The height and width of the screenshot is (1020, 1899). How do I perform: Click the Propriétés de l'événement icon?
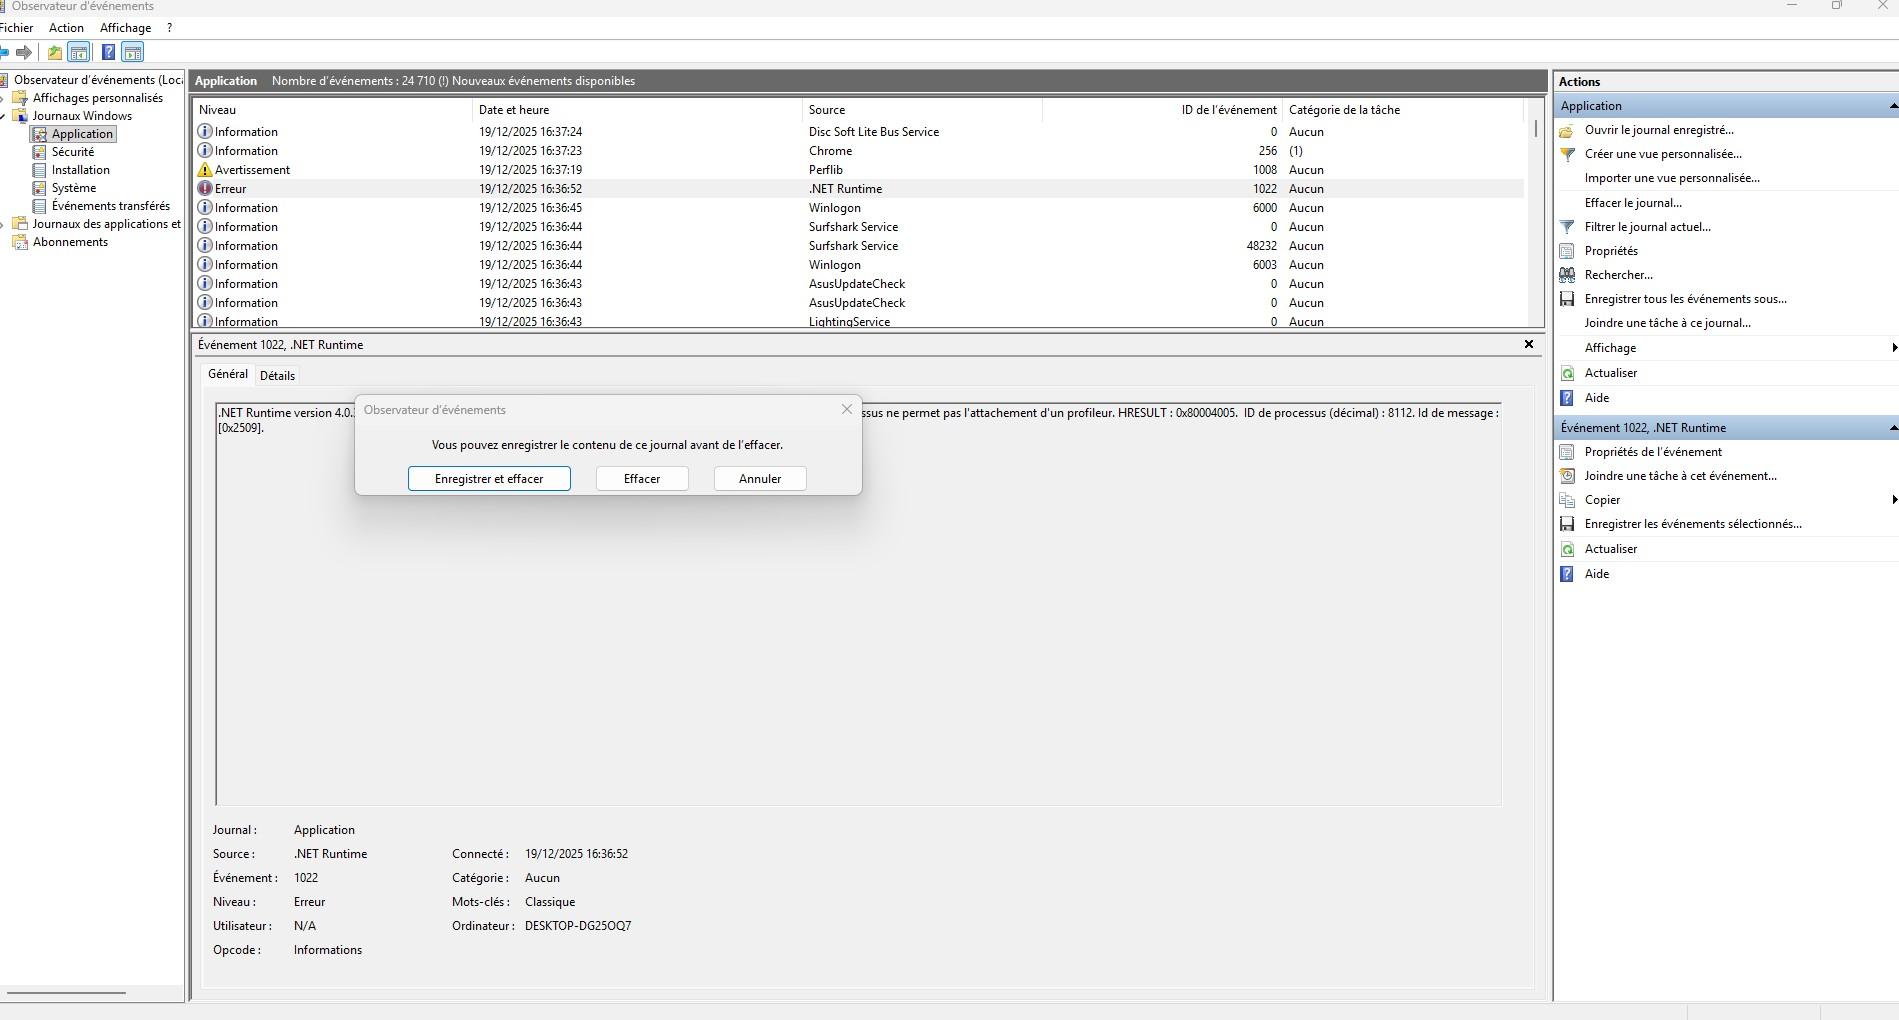(1567, 452)
